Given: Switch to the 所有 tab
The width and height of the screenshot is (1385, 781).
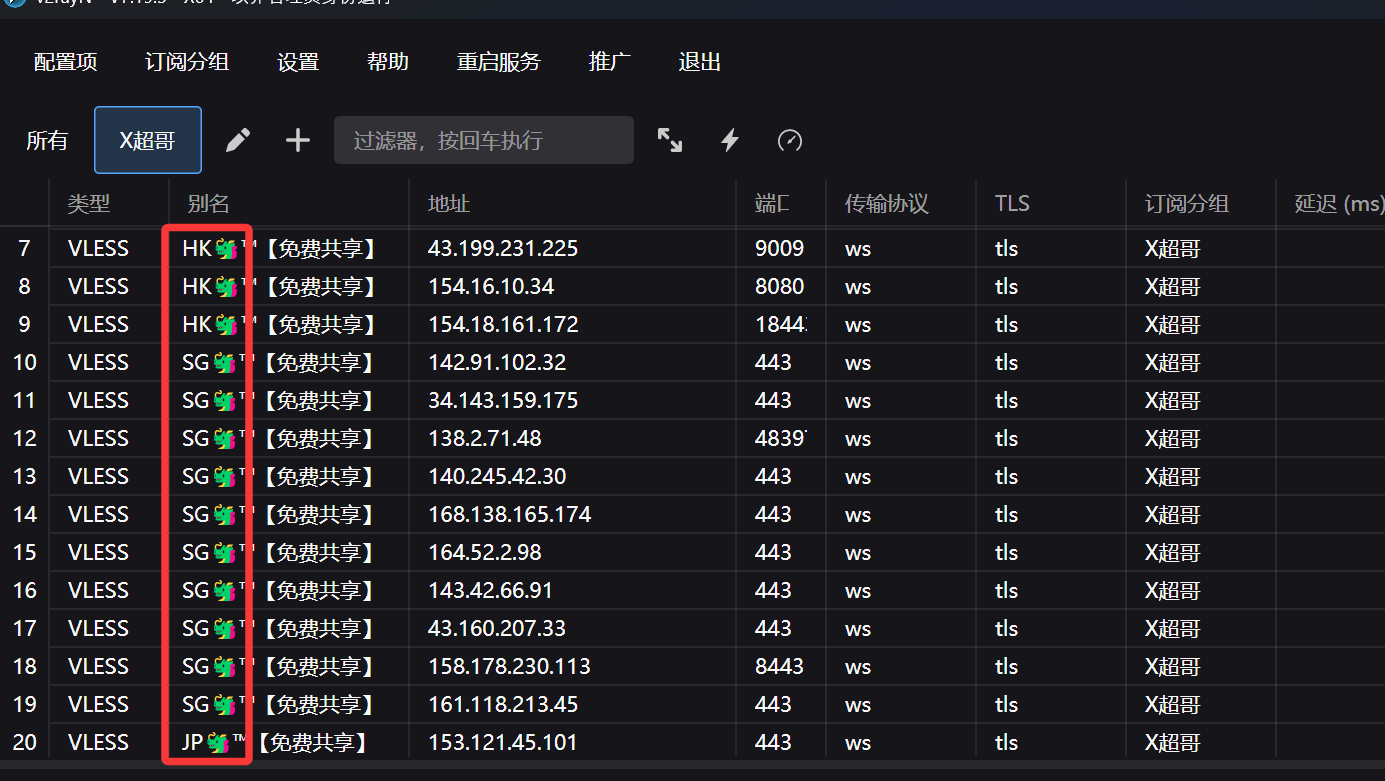Looking at the screenshot, I should point(47,141).
